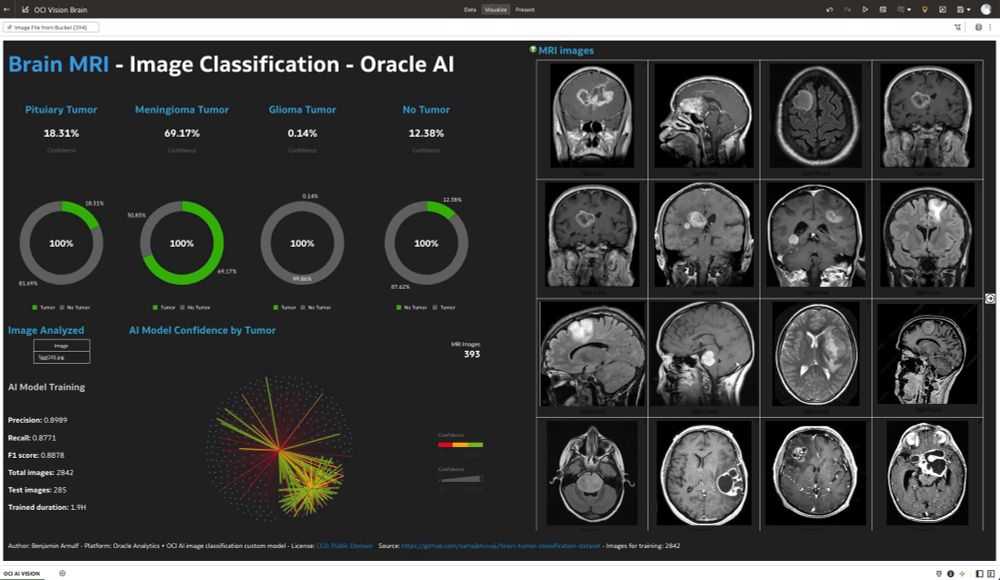Screen dimensions: 1000x580
Task: Select the sagittal MRI thumbnail second in top row
Action: 703,115
